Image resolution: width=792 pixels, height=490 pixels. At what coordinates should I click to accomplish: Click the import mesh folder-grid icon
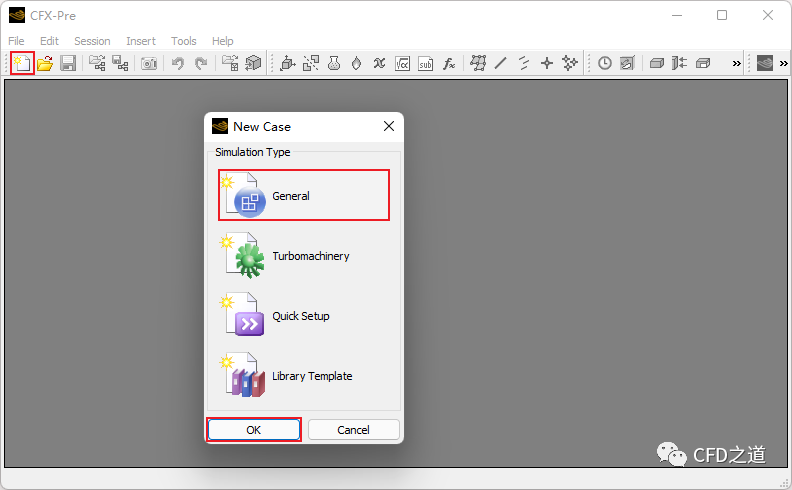(x=230, y=63)
